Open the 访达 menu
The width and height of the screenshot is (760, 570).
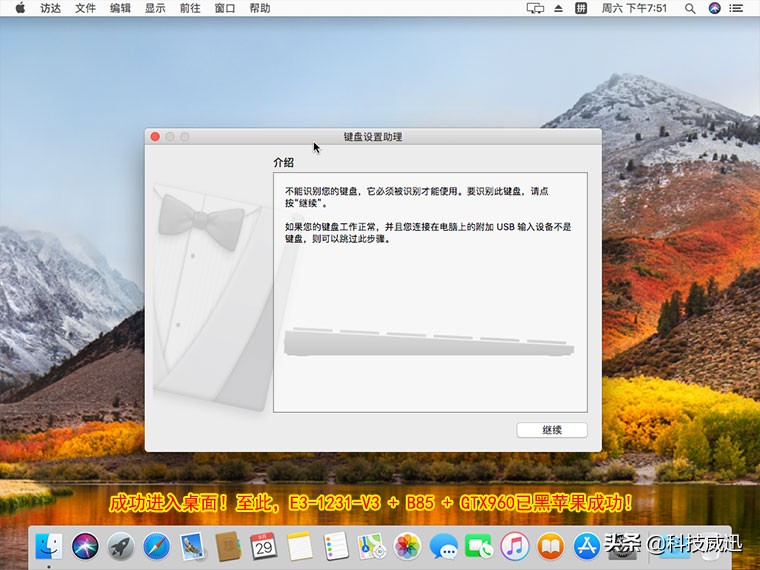pos(50,8)
